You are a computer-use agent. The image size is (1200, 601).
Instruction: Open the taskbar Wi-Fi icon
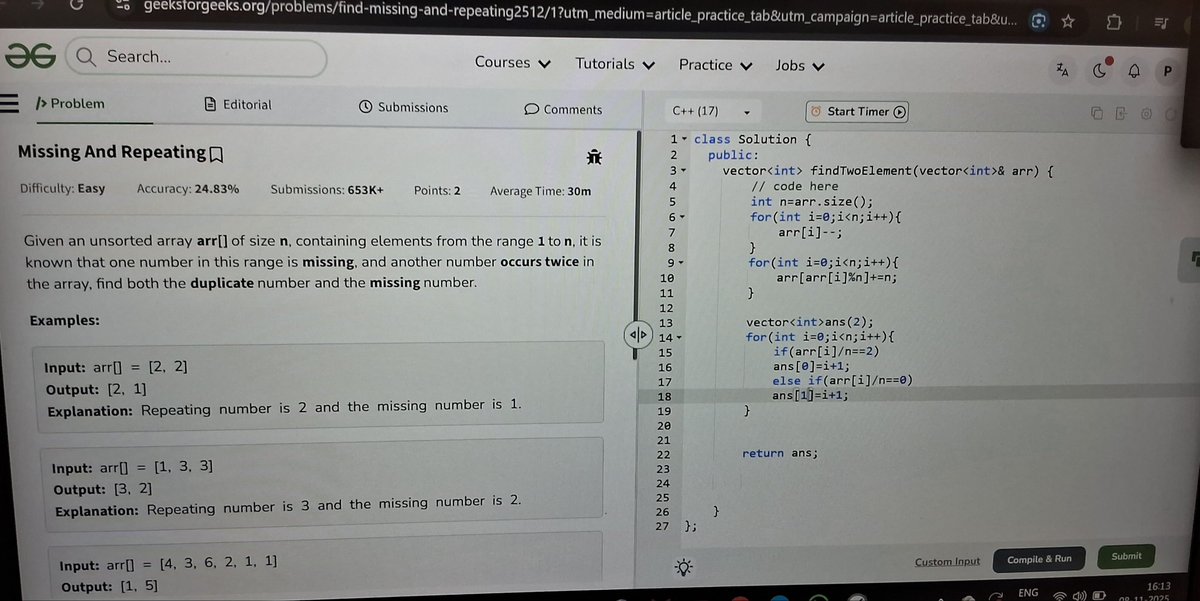tap(1060, 596)
